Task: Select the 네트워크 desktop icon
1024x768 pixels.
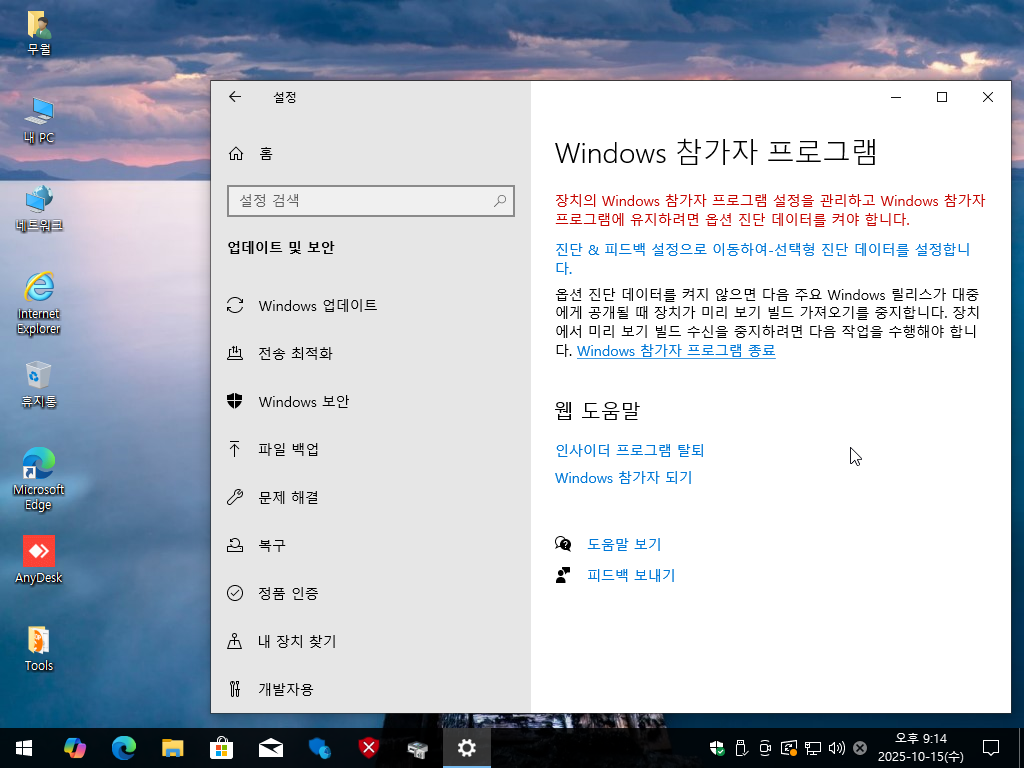Action: [39, 209]
